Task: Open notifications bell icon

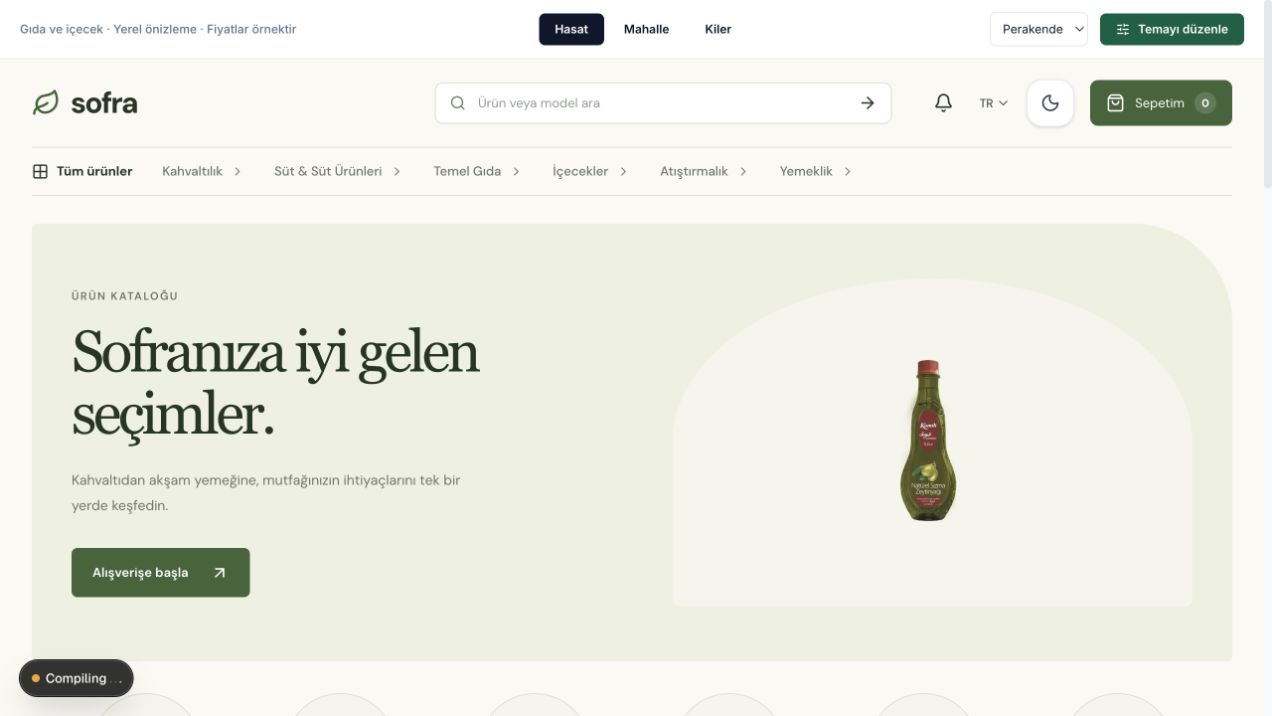Action: (x=943, y=103)
